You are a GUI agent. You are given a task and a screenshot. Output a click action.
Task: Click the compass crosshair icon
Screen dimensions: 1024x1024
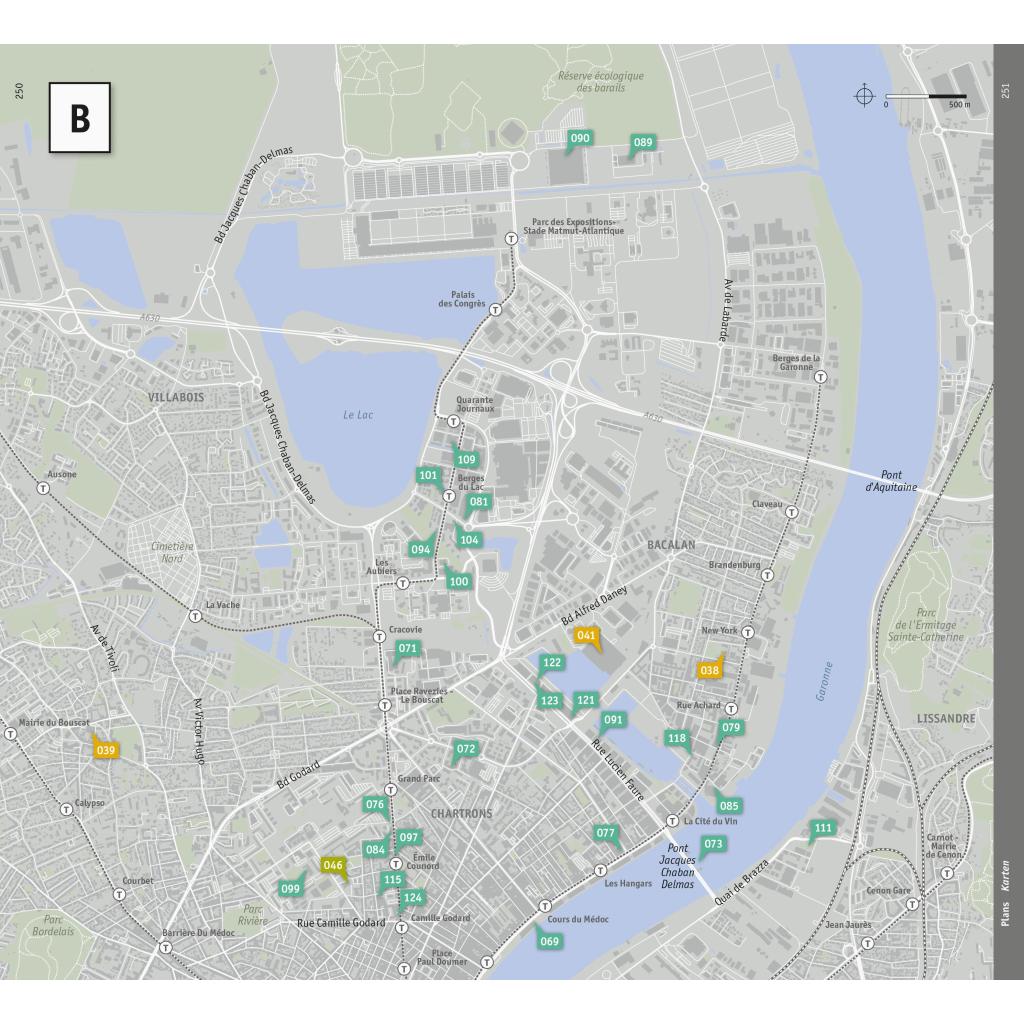pyautogui.click(x=863, y=96)
